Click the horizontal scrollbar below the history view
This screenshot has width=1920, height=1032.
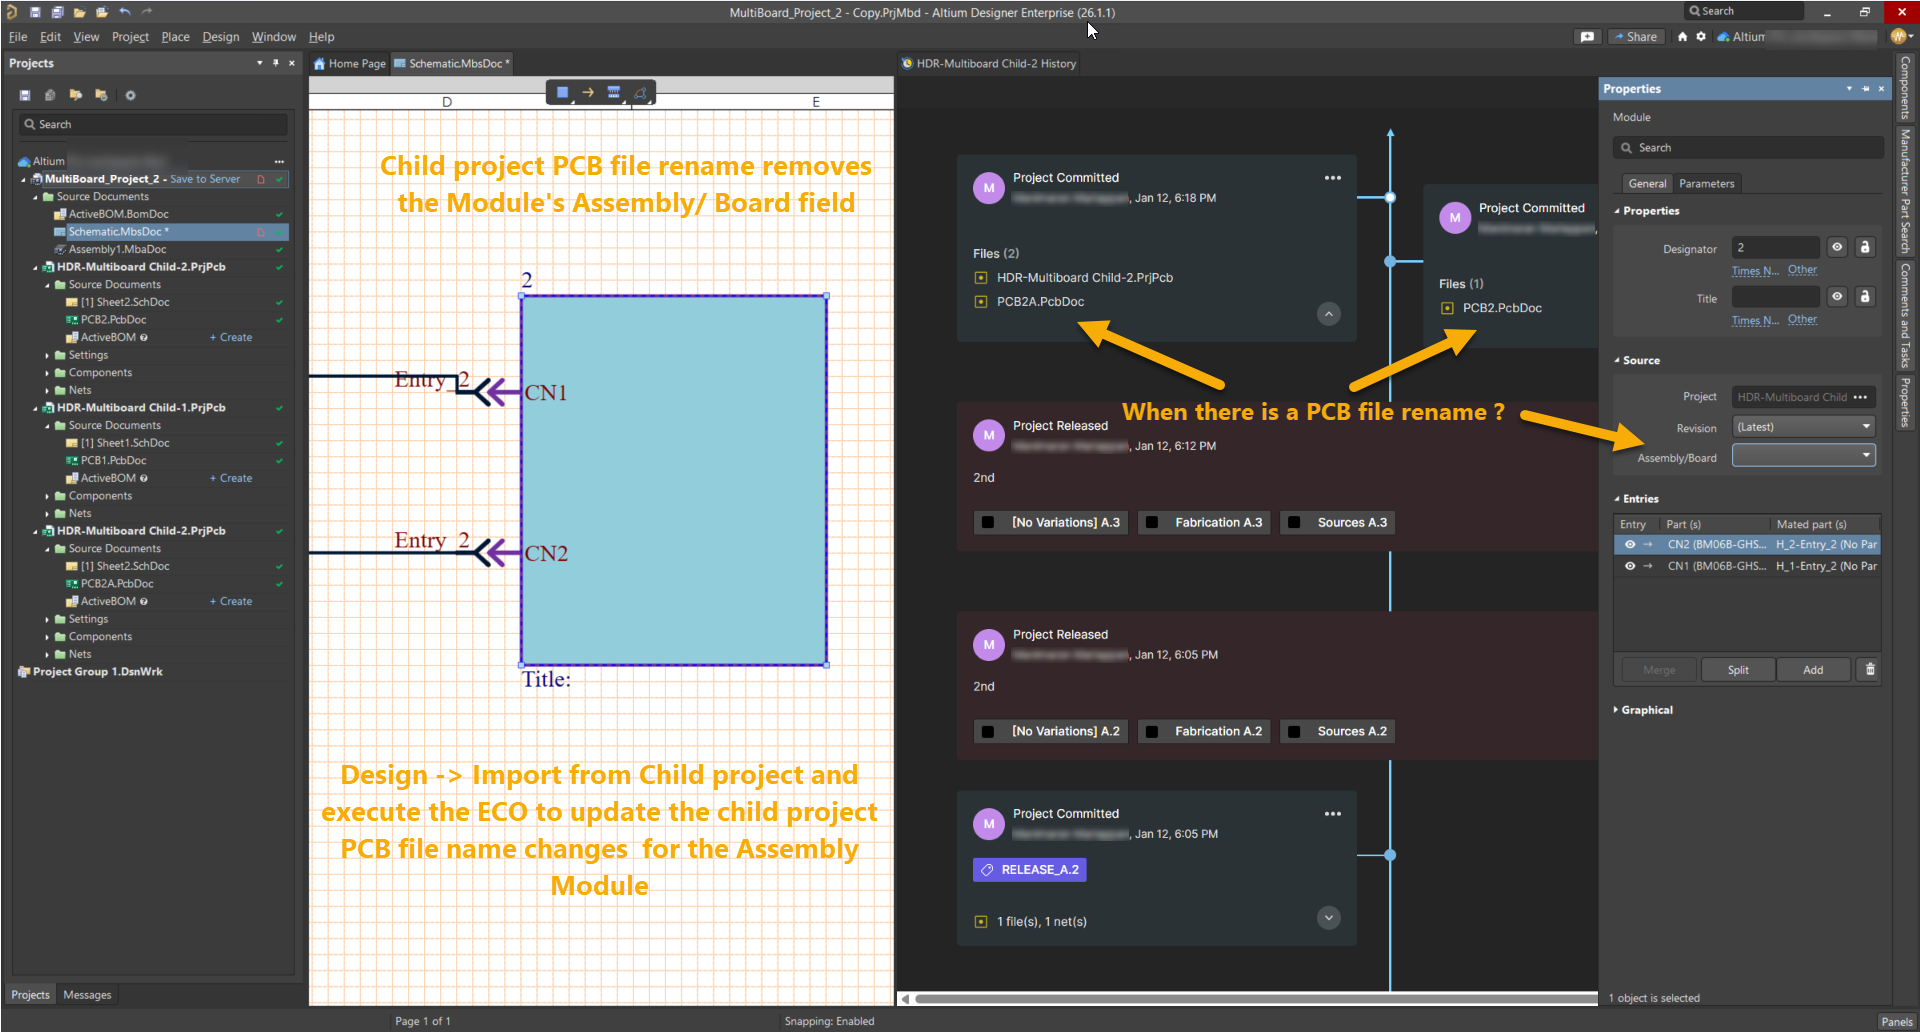click(1256, 998)
